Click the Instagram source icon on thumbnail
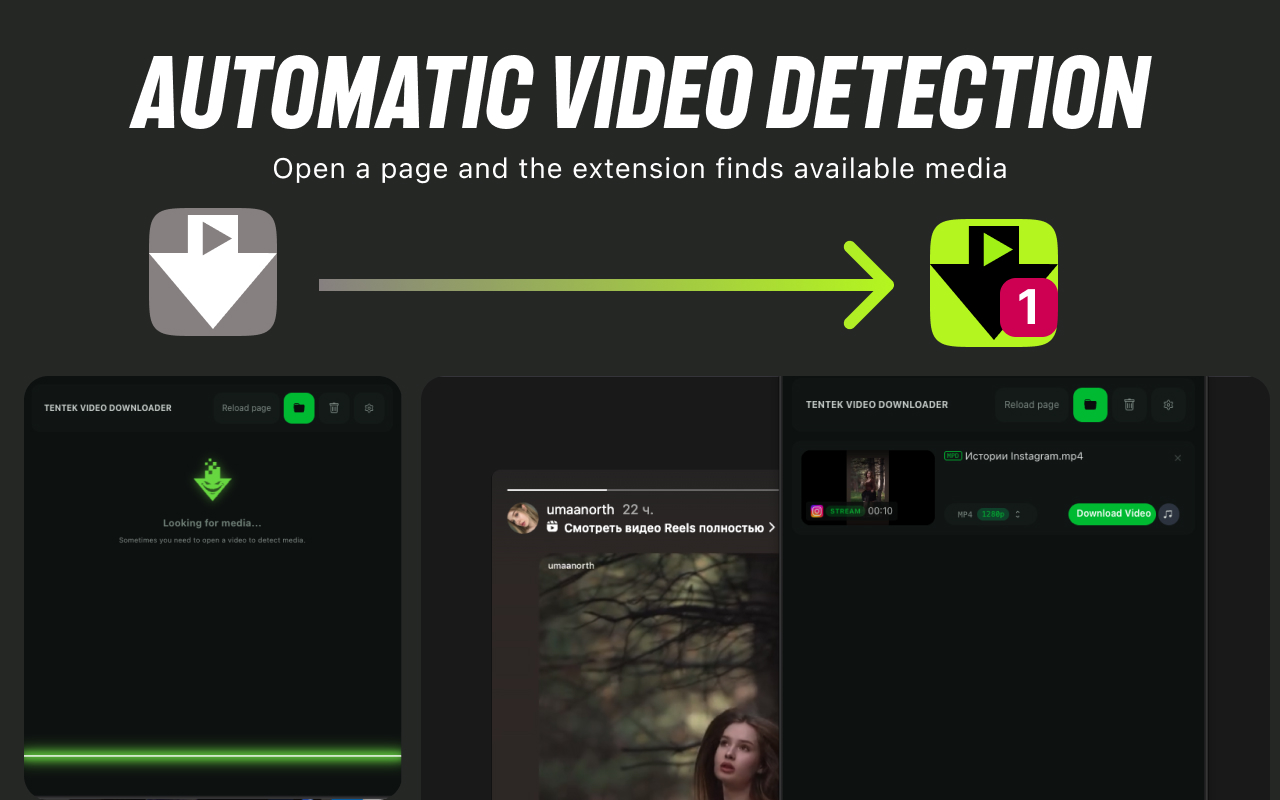The width and height of the screenshot is (1280, 800). coord(817,511)
